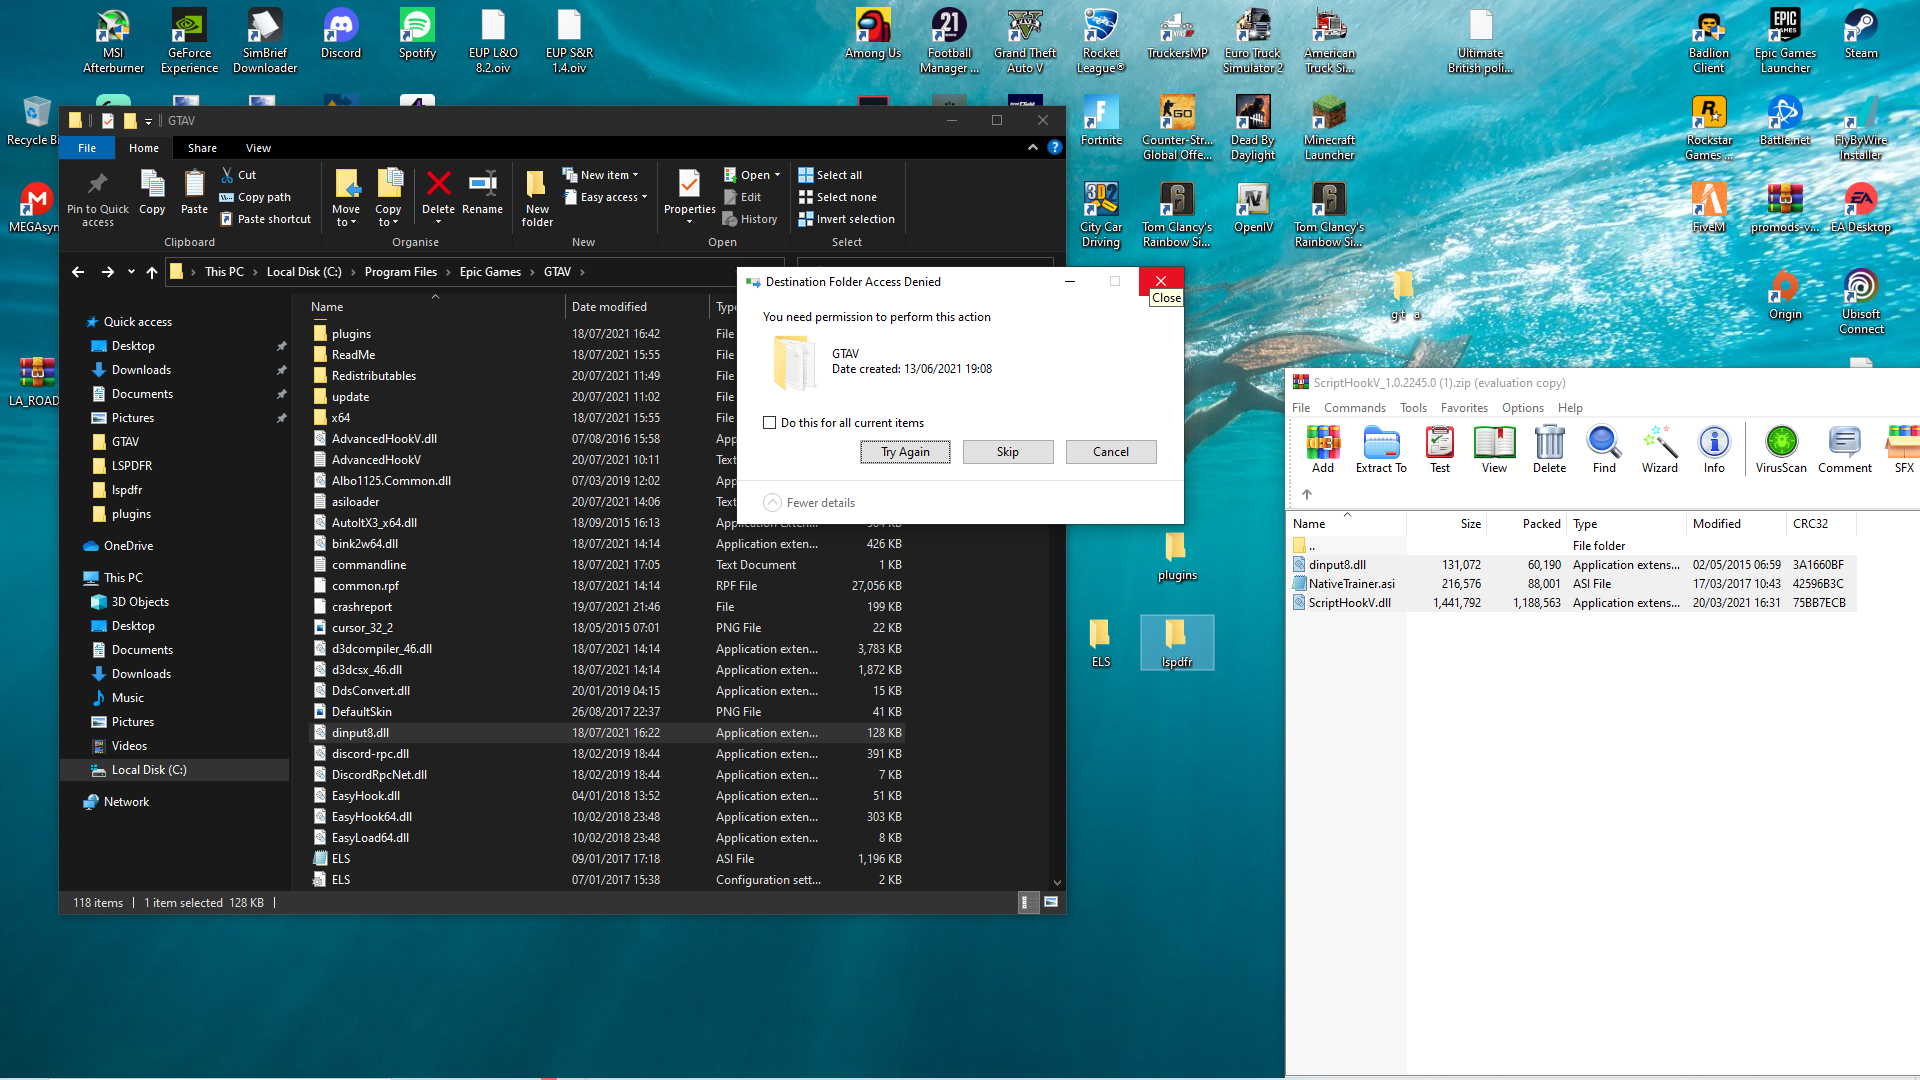Open the View ribbon tab

tap(258, 148)
